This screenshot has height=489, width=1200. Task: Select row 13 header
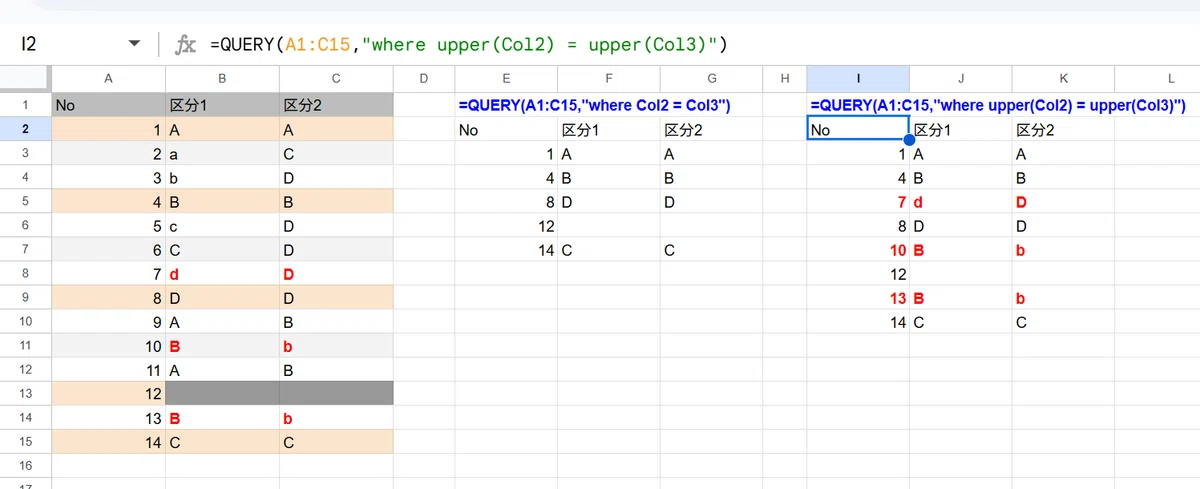coord(25,393)
